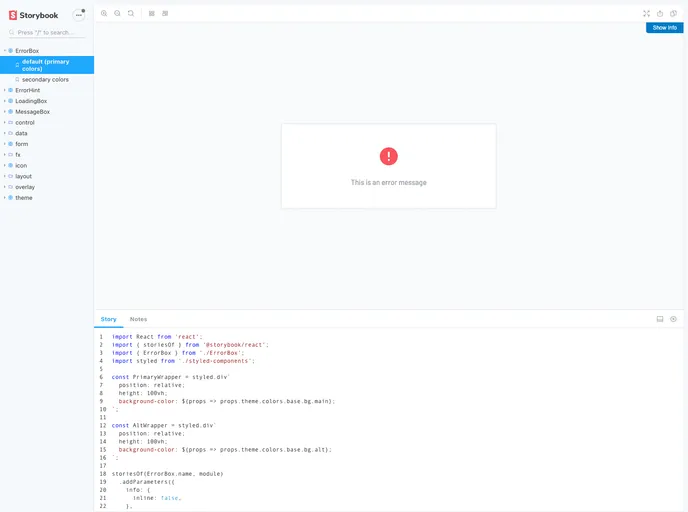This screenshot has width=688, height=512.
Task: Expand the data folder
Action: click(21, 133)
